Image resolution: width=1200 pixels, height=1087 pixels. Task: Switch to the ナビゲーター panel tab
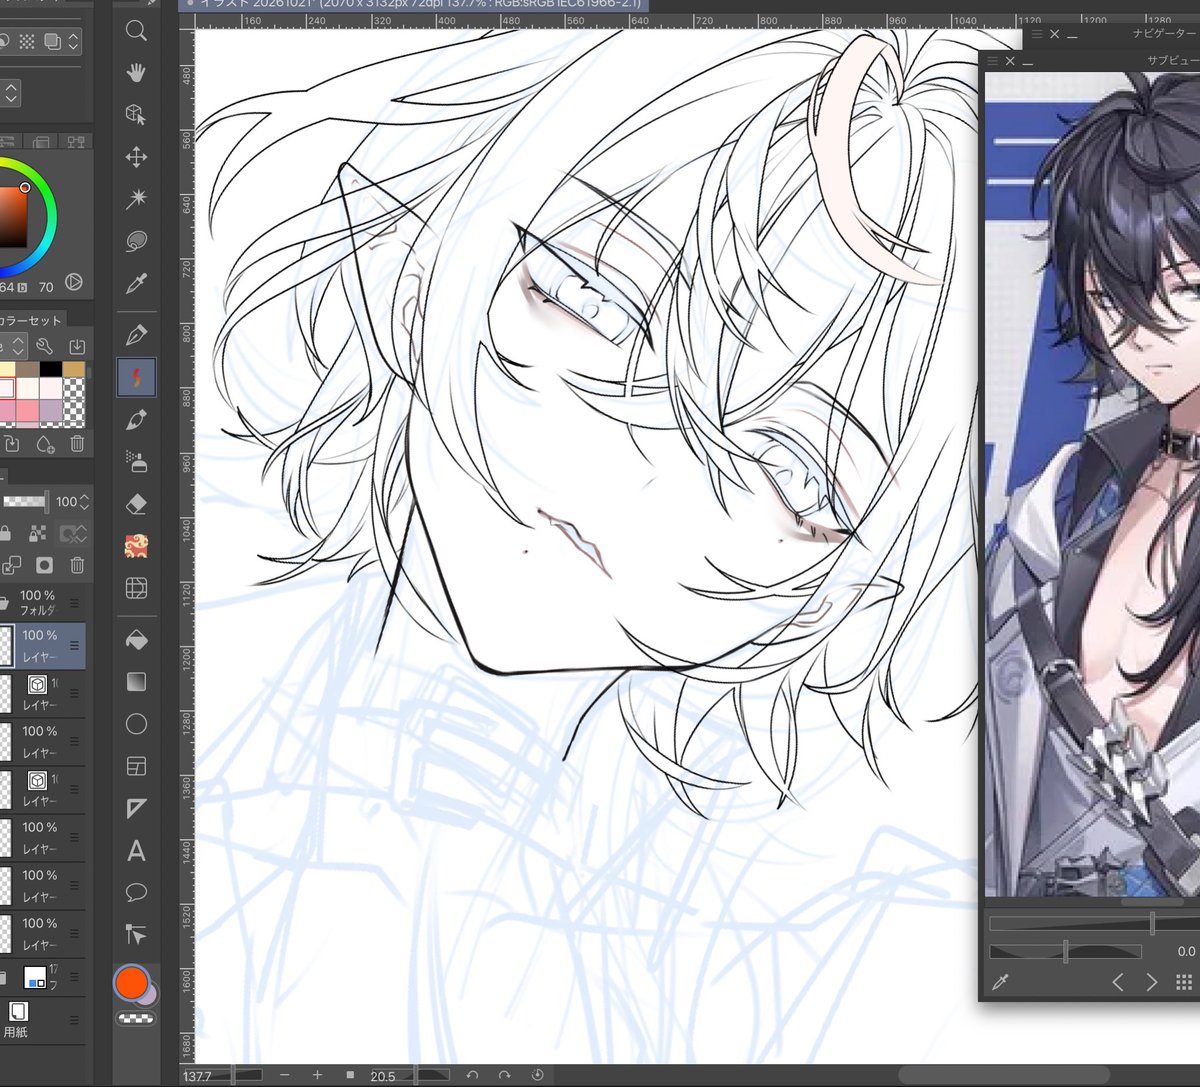pyautogui.click(x=1165, y=34)
